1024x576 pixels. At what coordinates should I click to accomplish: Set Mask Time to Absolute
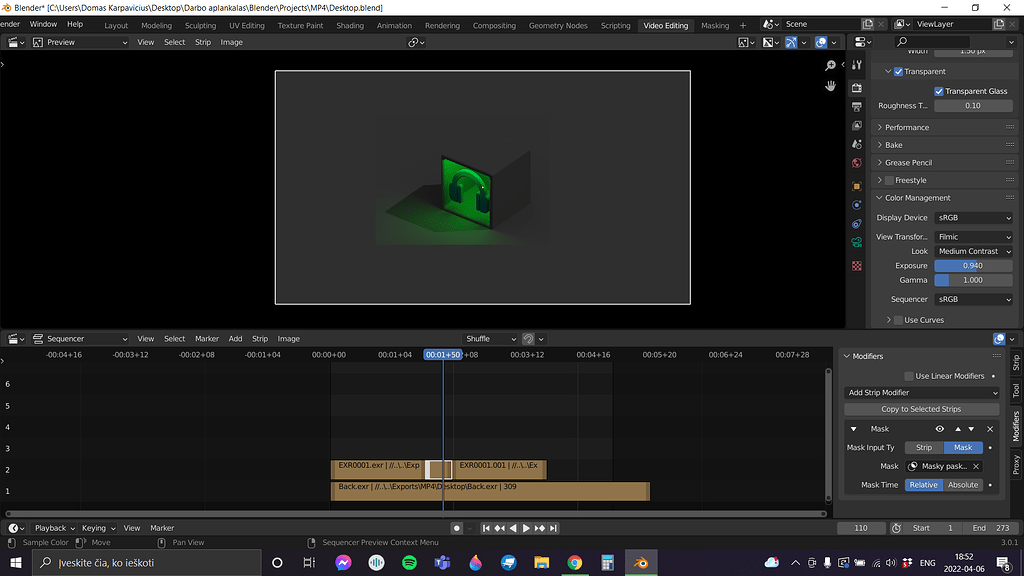(x=963, y=485)
